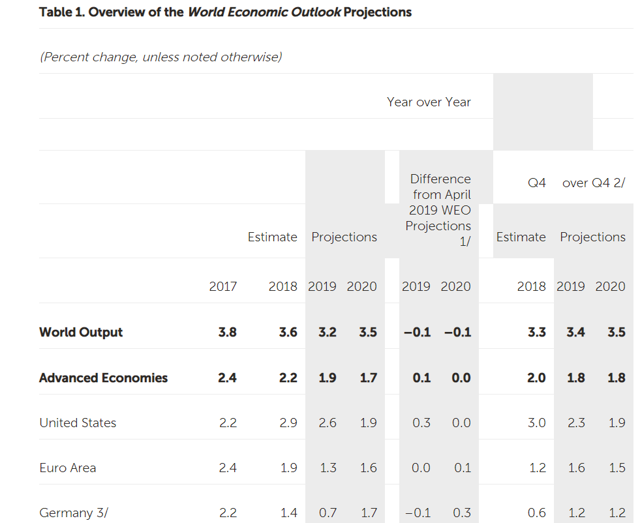Image resolution: width=640 pixels, height=523 pixels.
Task: Click United States' 2019 projection of 2.6
Action: coord(327,423)
